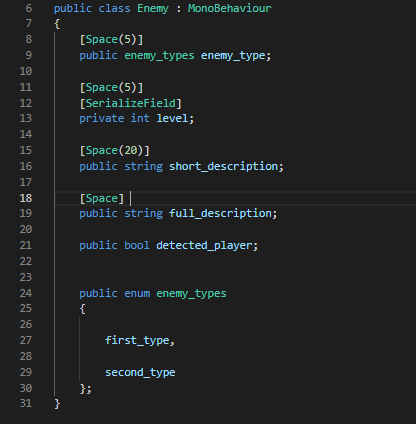Screen dimensions: 416x424
Task: Click the level variable on line 13
Action: point(172,118)
